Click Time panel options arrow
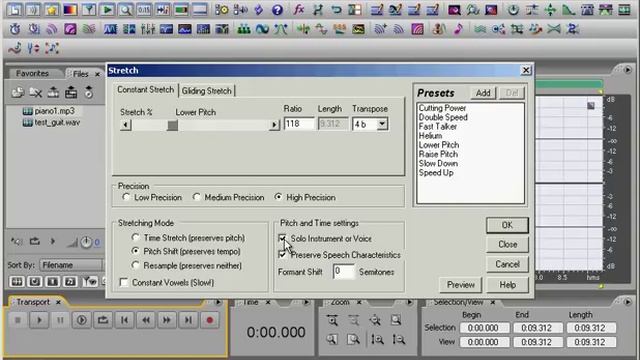This screenshot has width=640, height=360. [306, 302]
